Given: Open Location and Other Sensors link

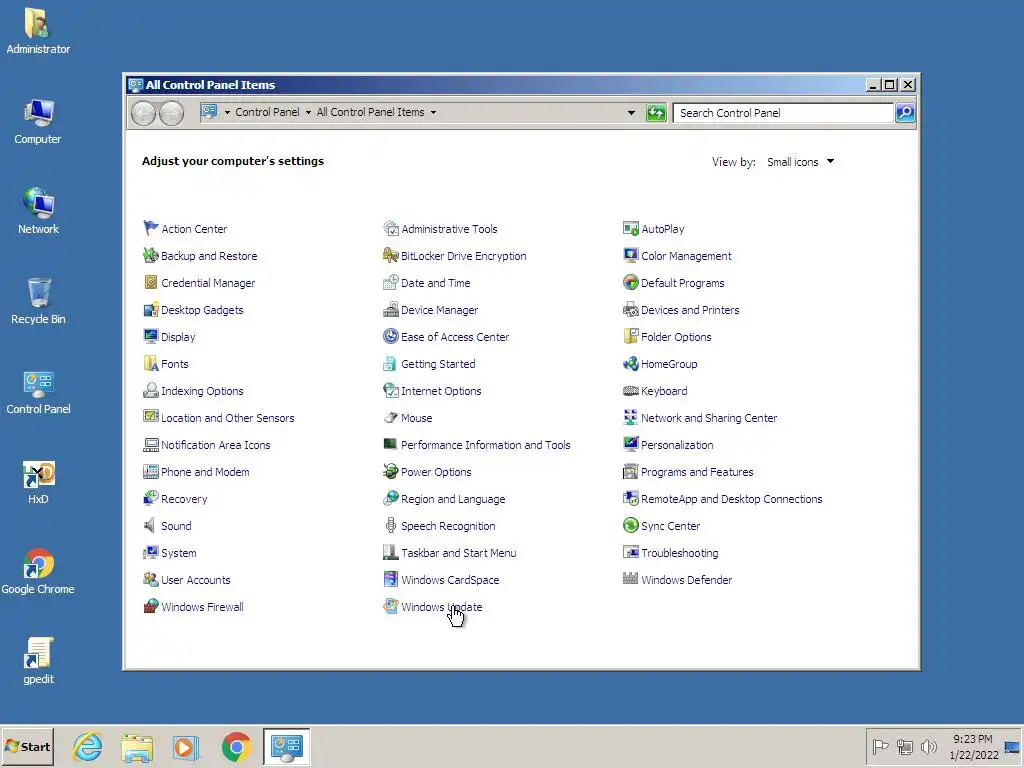Looking at the screenshot, I should pos(227,418).
